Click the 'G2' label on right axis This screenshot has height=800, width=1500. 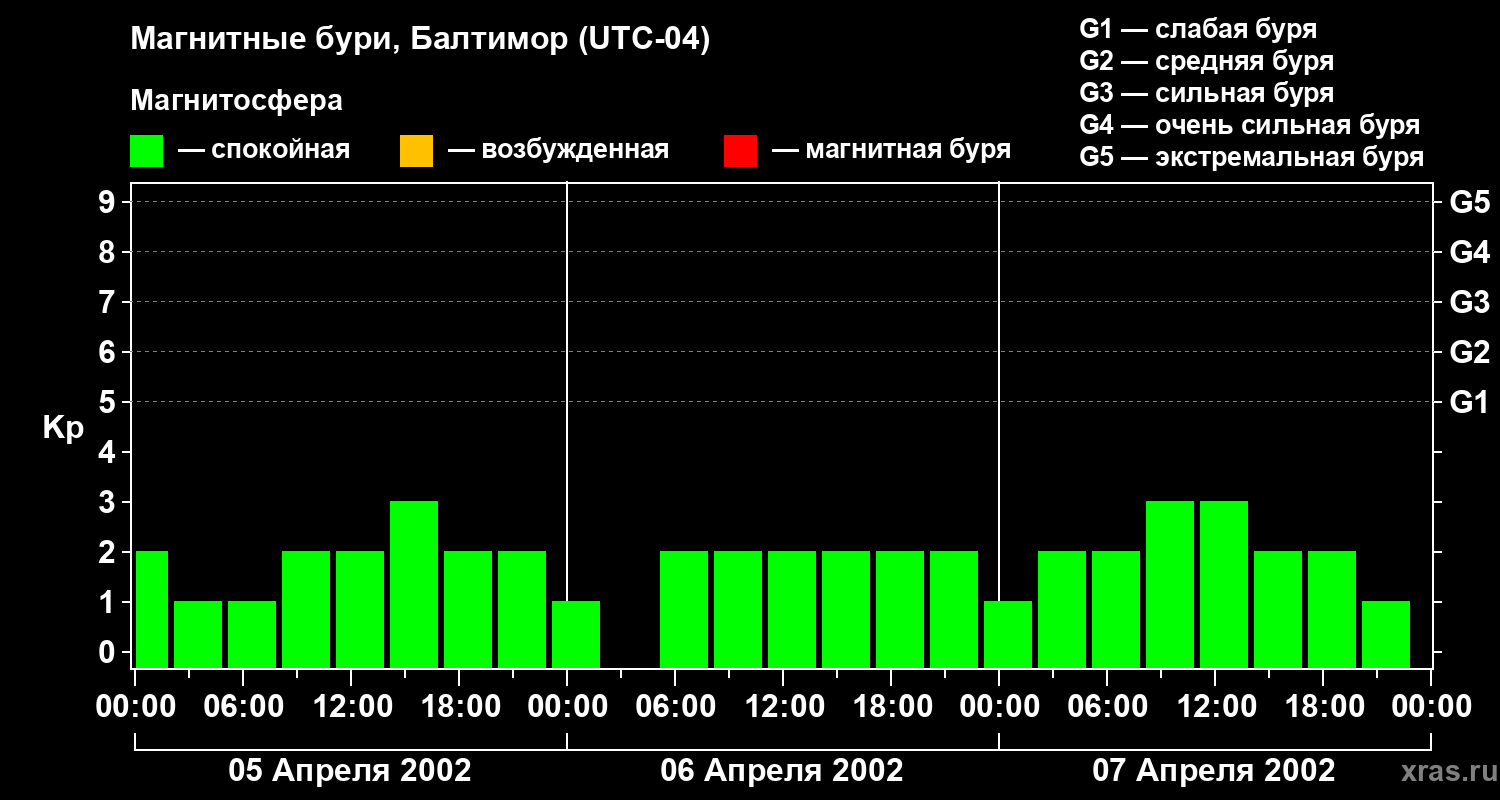pyautogui.click(x=1469, y=352)
